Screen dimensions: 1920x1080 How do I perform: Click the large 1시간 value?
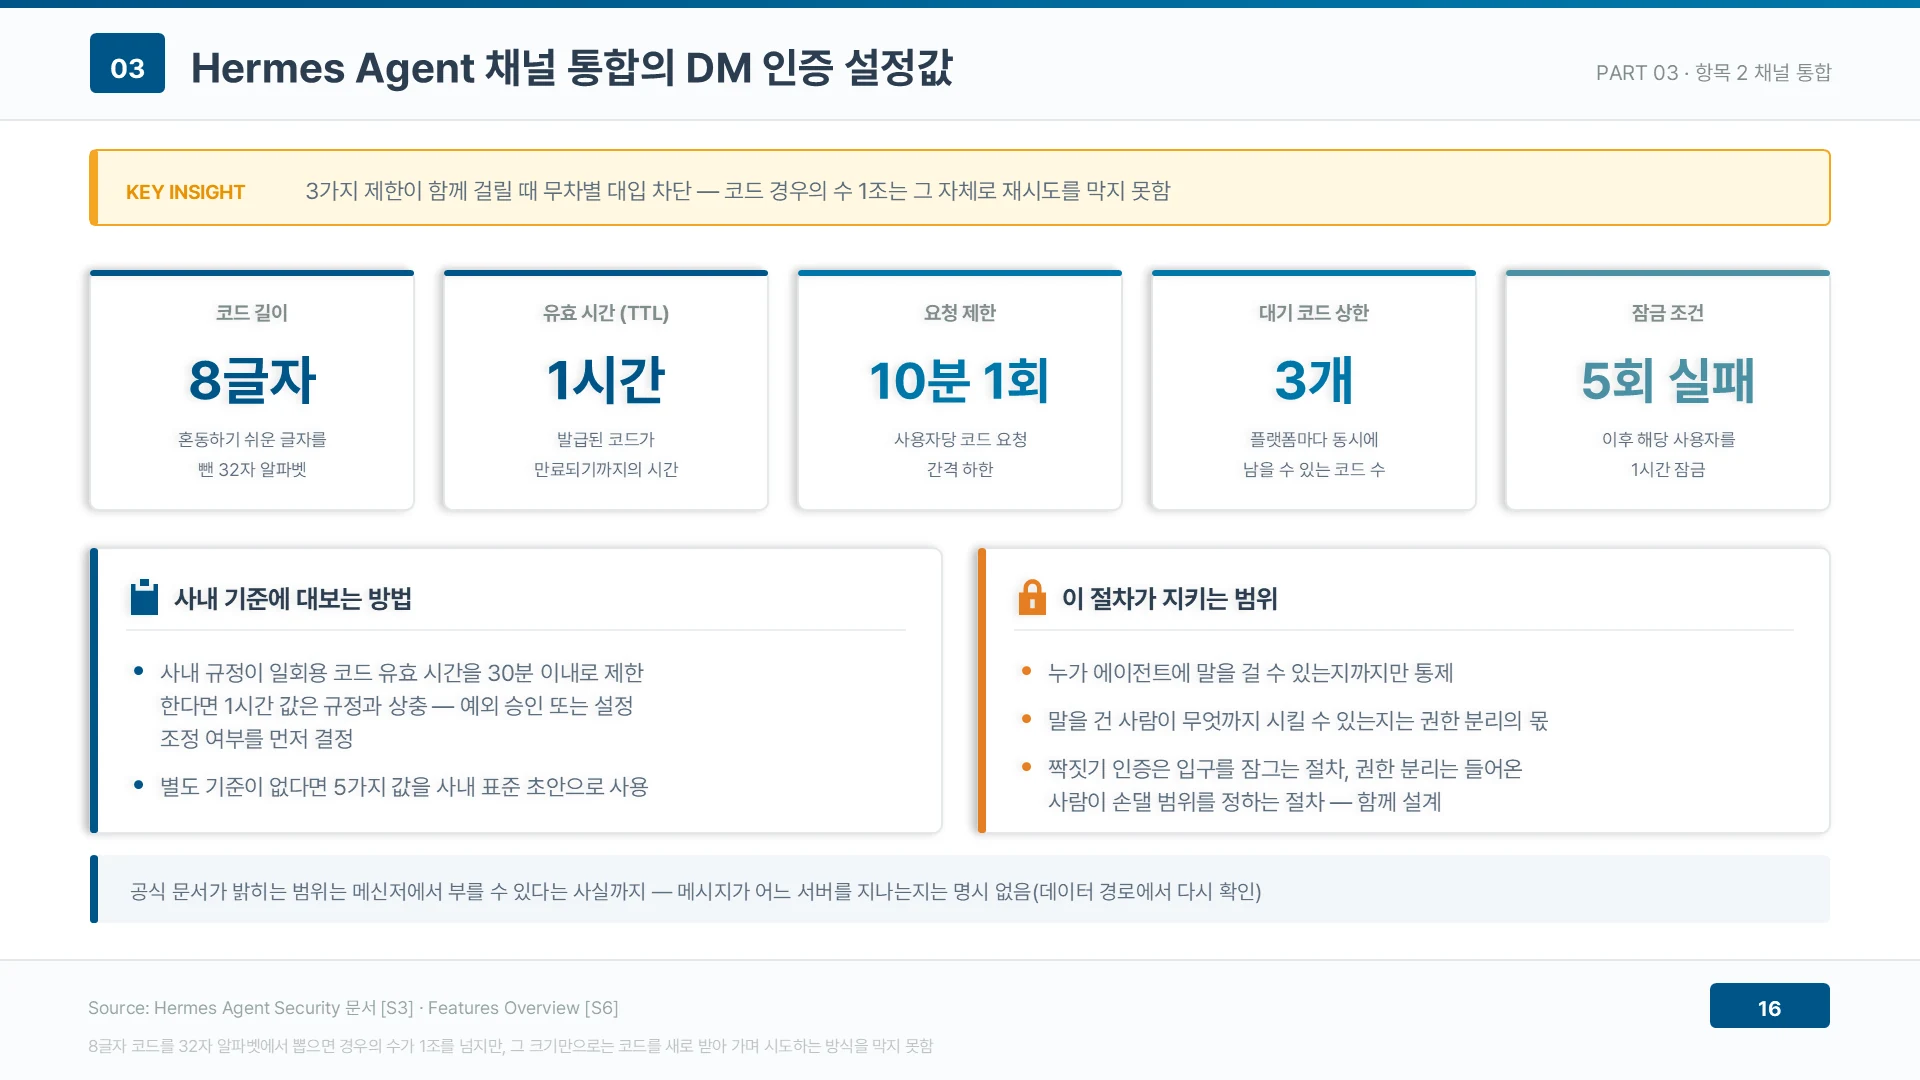coord(606,380)
